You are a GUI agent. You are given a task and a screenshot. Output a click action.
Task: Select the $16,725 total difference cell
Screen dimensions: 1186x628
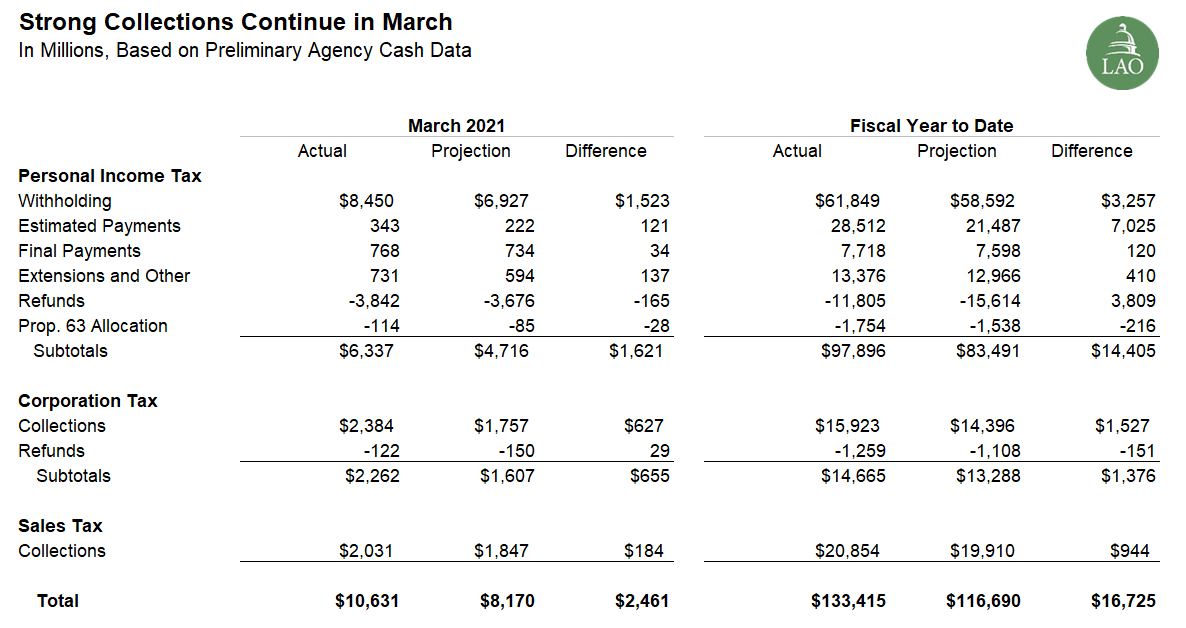click(1123, 601)
